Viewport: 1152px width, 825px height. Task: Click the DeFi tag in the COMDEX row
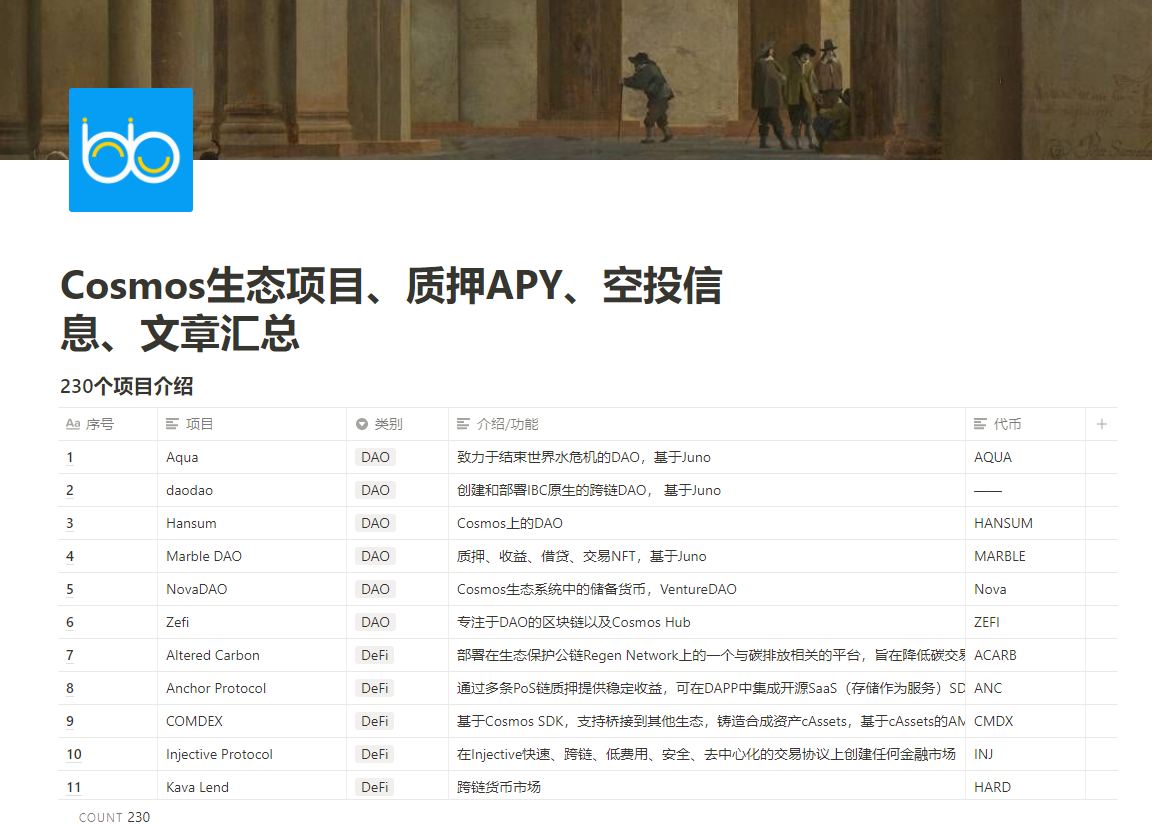coord(375,721)
